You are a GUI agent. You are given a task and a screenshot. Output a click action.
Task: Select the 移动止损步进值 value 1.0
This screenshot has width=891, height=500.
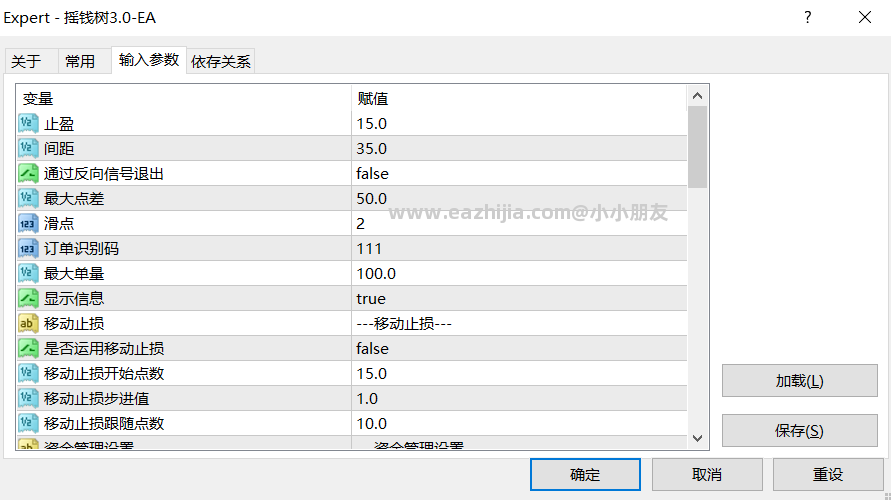pyautogui.click(x=367, y=399)
